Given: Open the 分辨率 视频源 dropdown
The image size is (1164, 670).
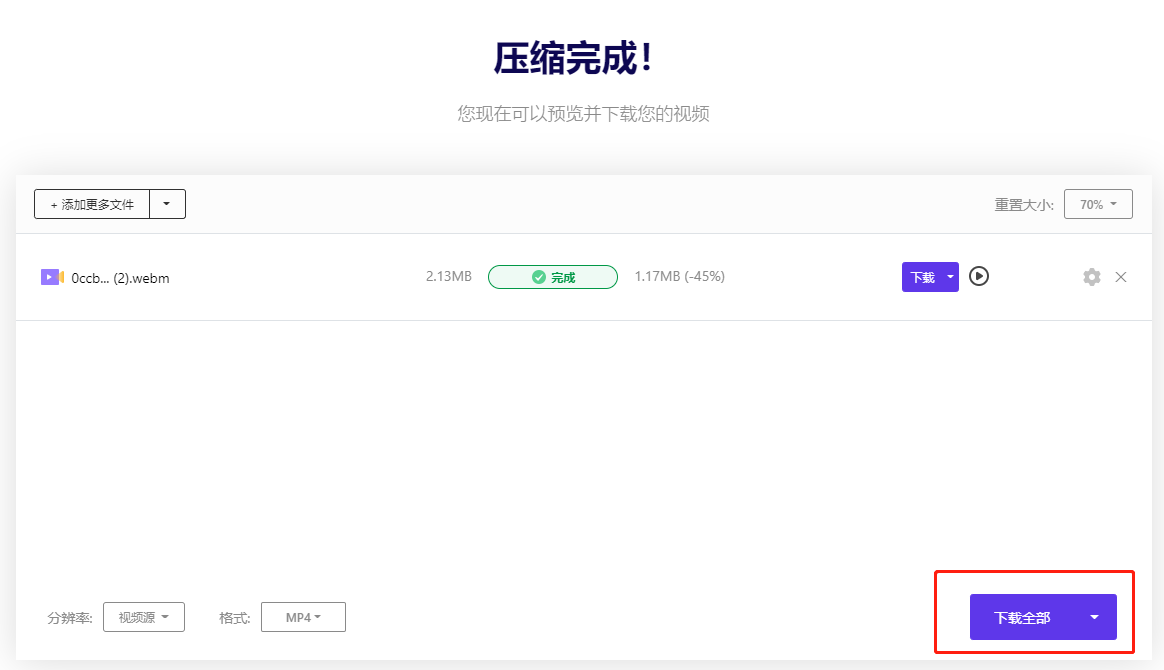Looking at the screenshot, I should [144, 617].
